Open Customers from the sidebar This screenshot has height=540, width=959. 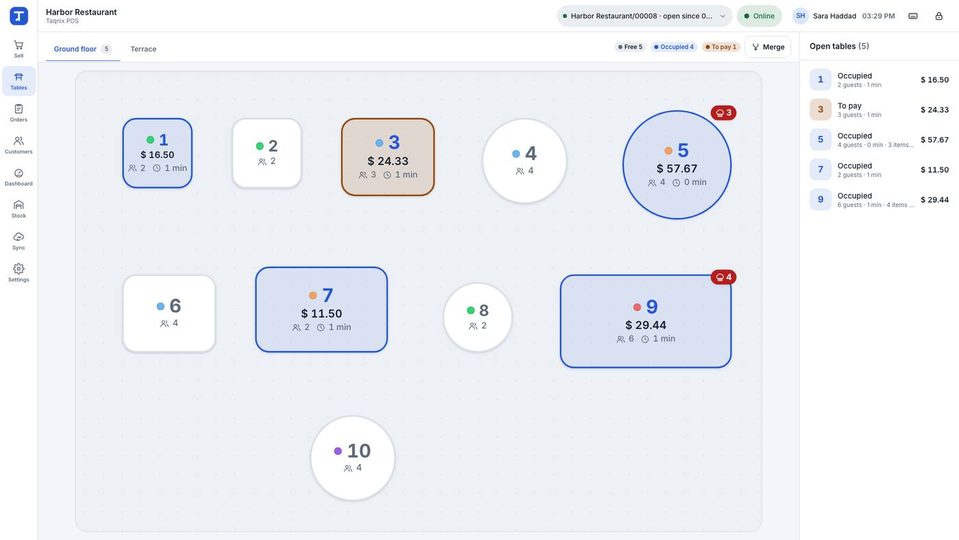18,145
